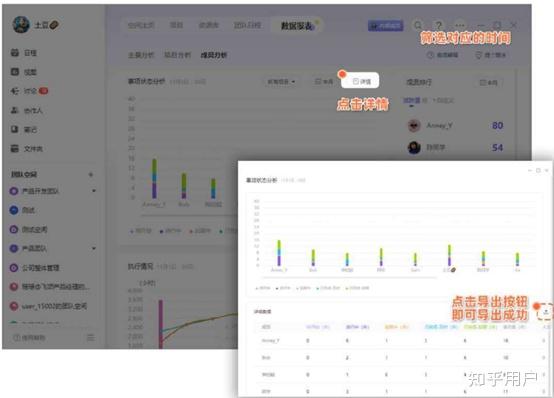The width and height of the screenshot is (554, 398).
Task: Open the user_15002 team space
Action: tap(48, 306)
